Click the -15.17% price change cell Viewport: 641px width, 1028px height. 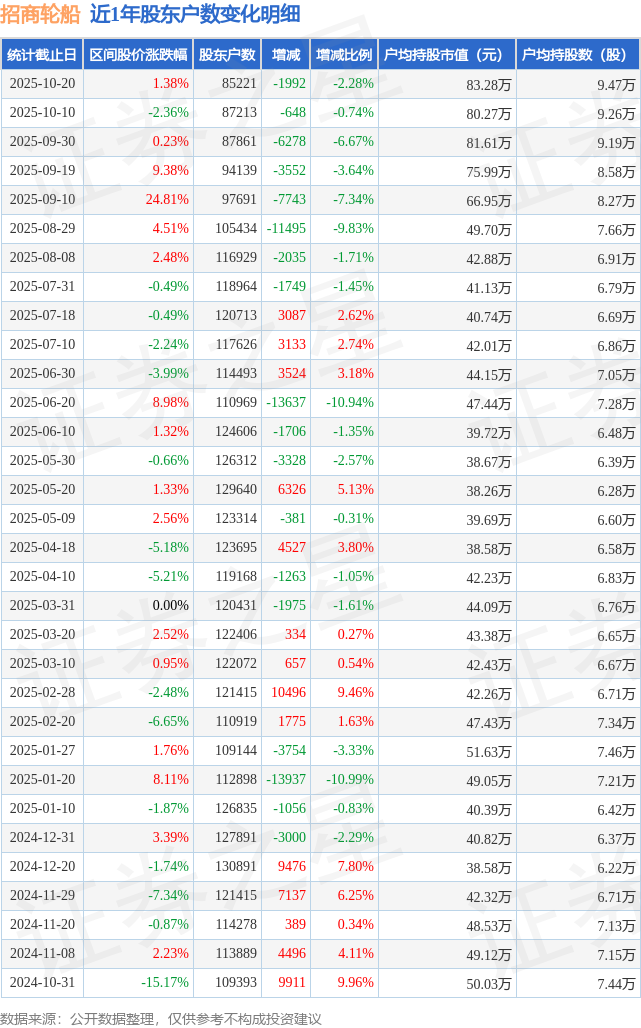165,983
